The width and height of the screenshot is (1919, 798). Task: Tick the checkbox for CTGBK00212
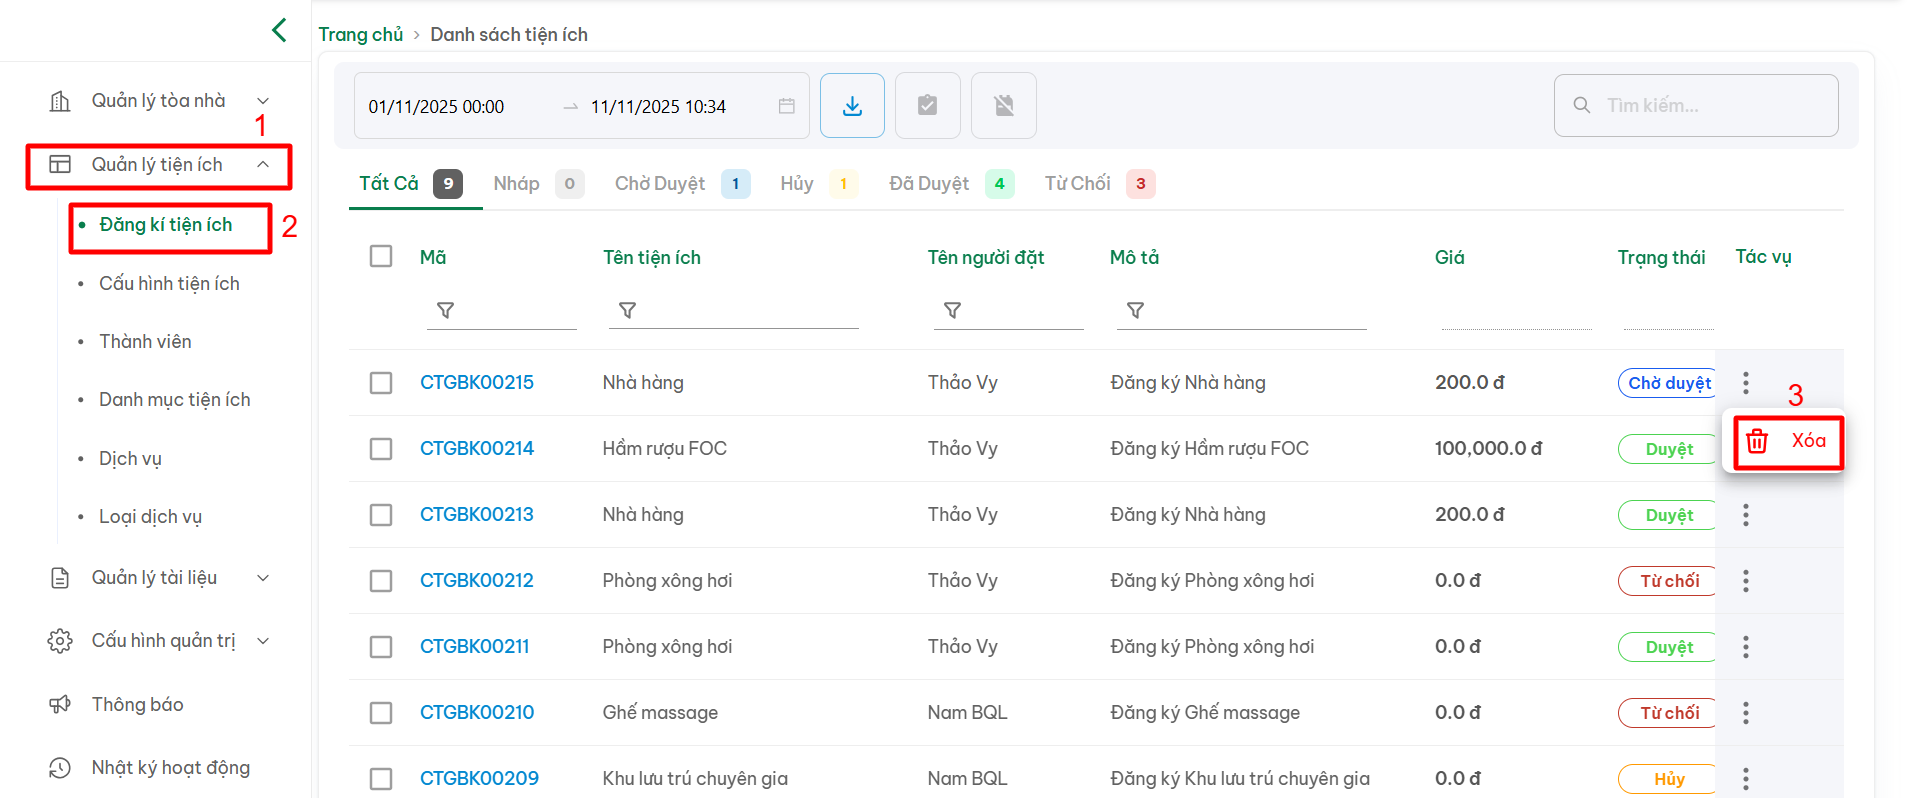point(381,581)
